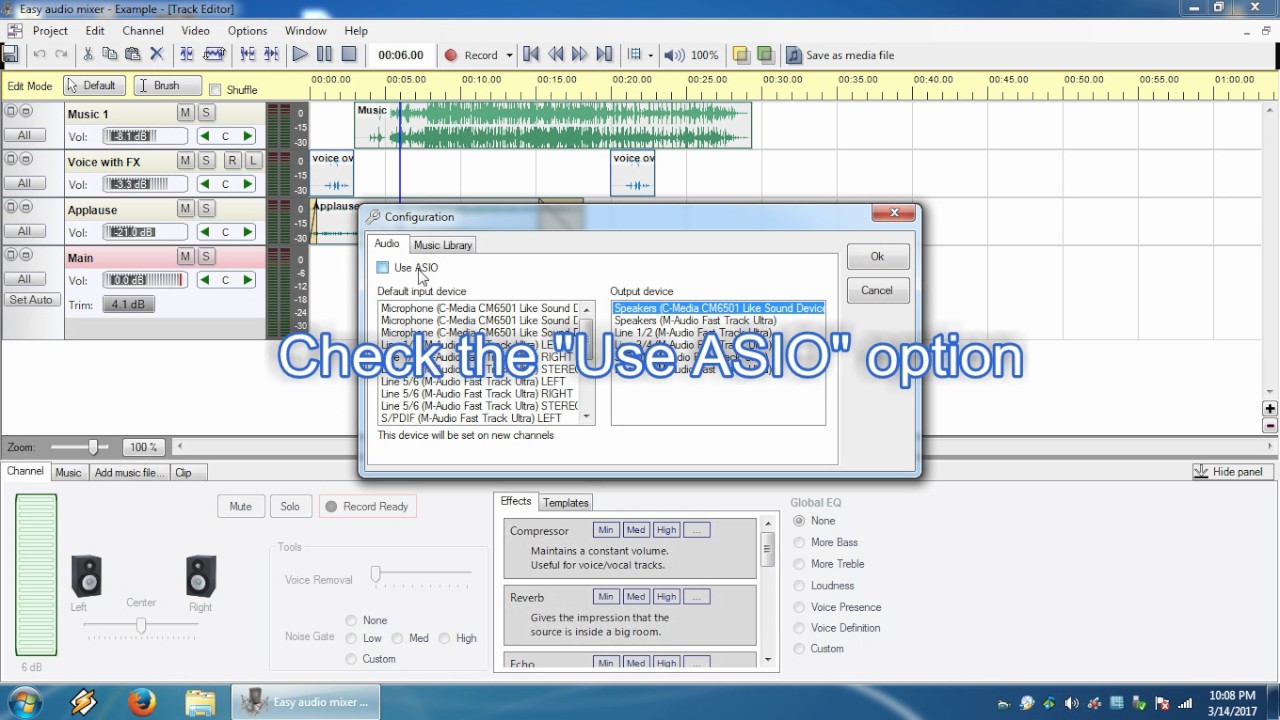This screenshot has height=720, width=1280.
Task: Delete selection with blue X icon
Action: pyautogui.click(x=156, y=55)
